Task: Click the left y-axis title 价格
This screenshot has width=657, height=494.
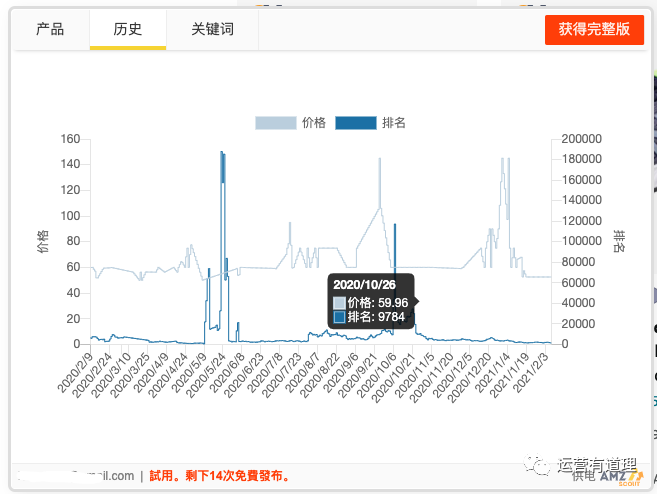Action: coord(43,241)
